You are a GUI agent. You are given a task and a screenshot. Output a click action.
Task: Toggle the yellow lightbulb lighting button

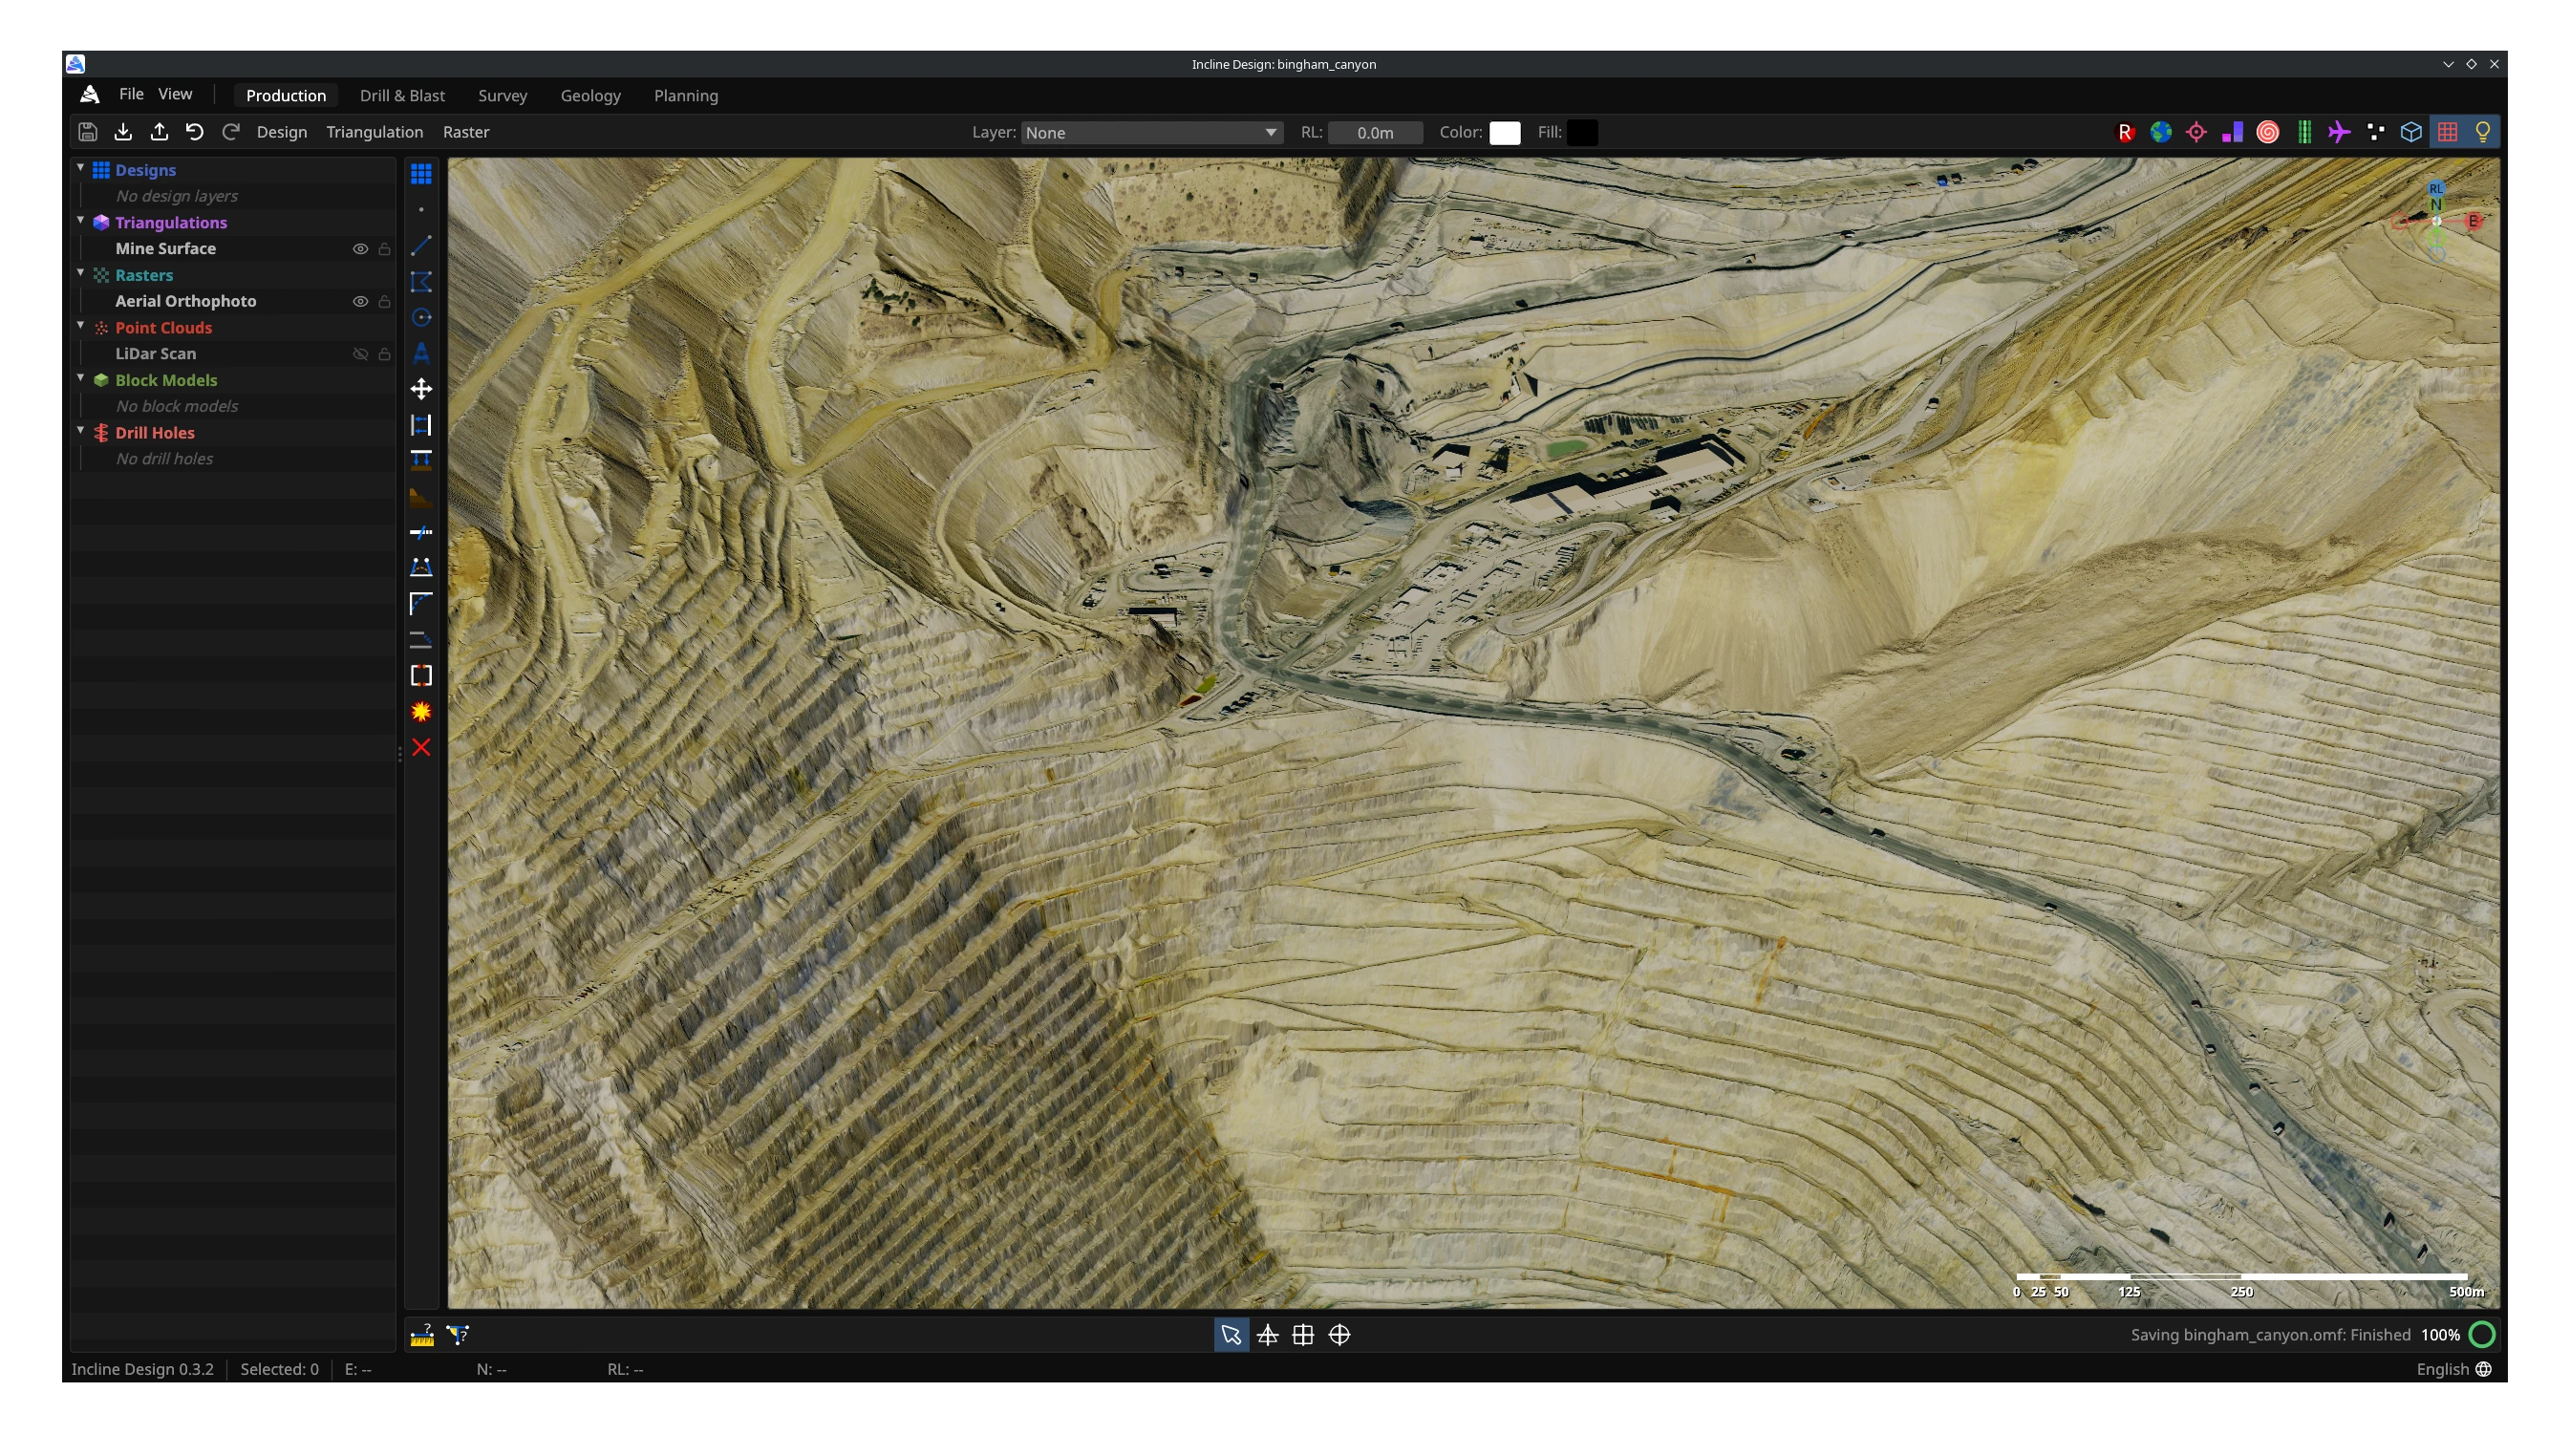click(2483, 132)
